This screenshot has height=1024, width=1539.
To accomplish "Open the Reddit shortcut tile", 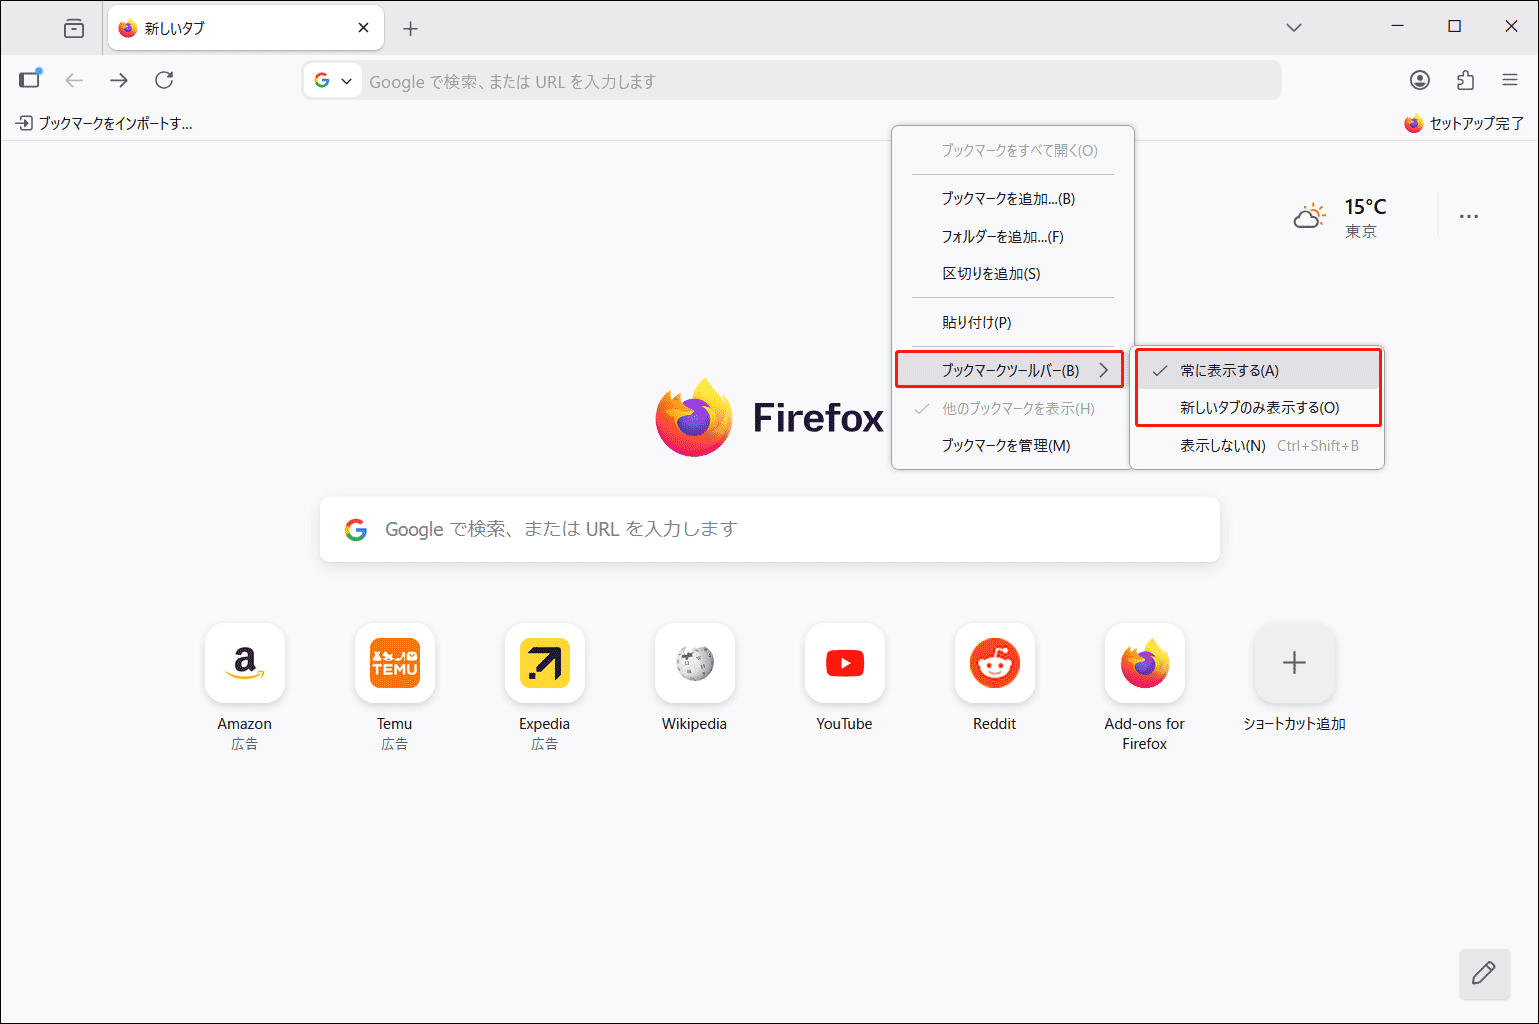I will (x=994, y=663).
